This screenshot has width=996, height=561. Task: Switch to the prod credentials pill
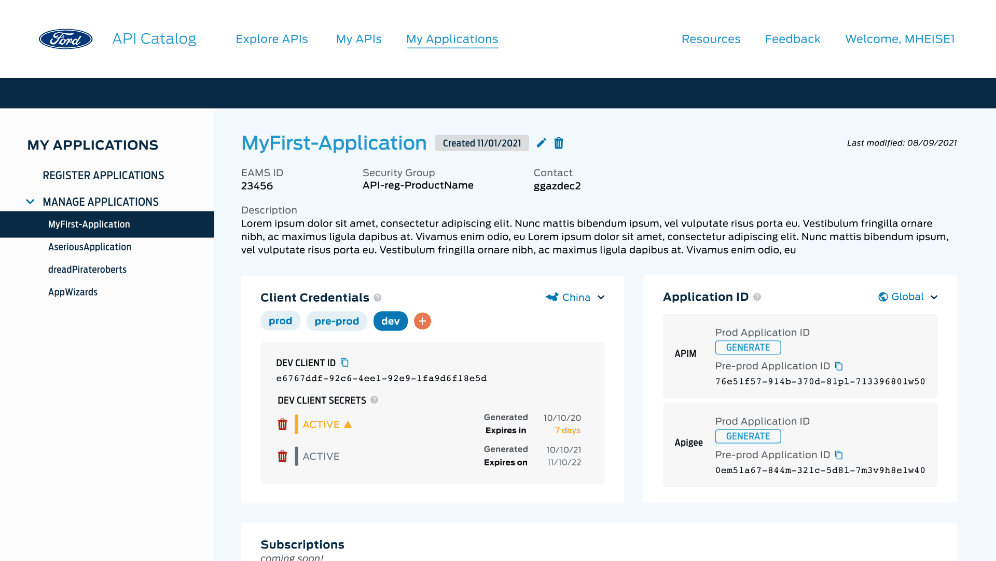[280, 321]
